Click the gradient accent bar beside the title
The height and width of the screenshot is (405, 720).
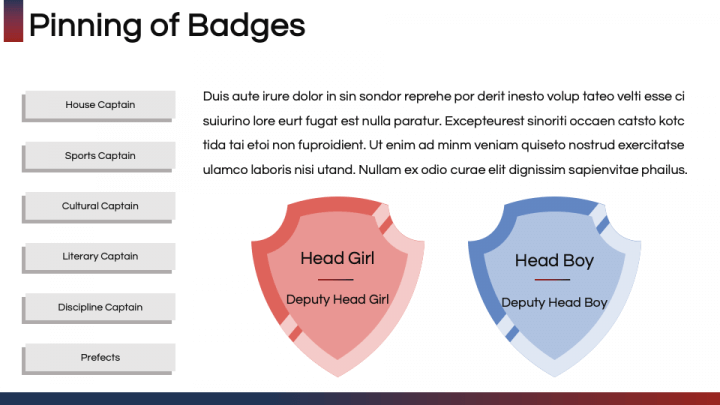coord(13,21)
